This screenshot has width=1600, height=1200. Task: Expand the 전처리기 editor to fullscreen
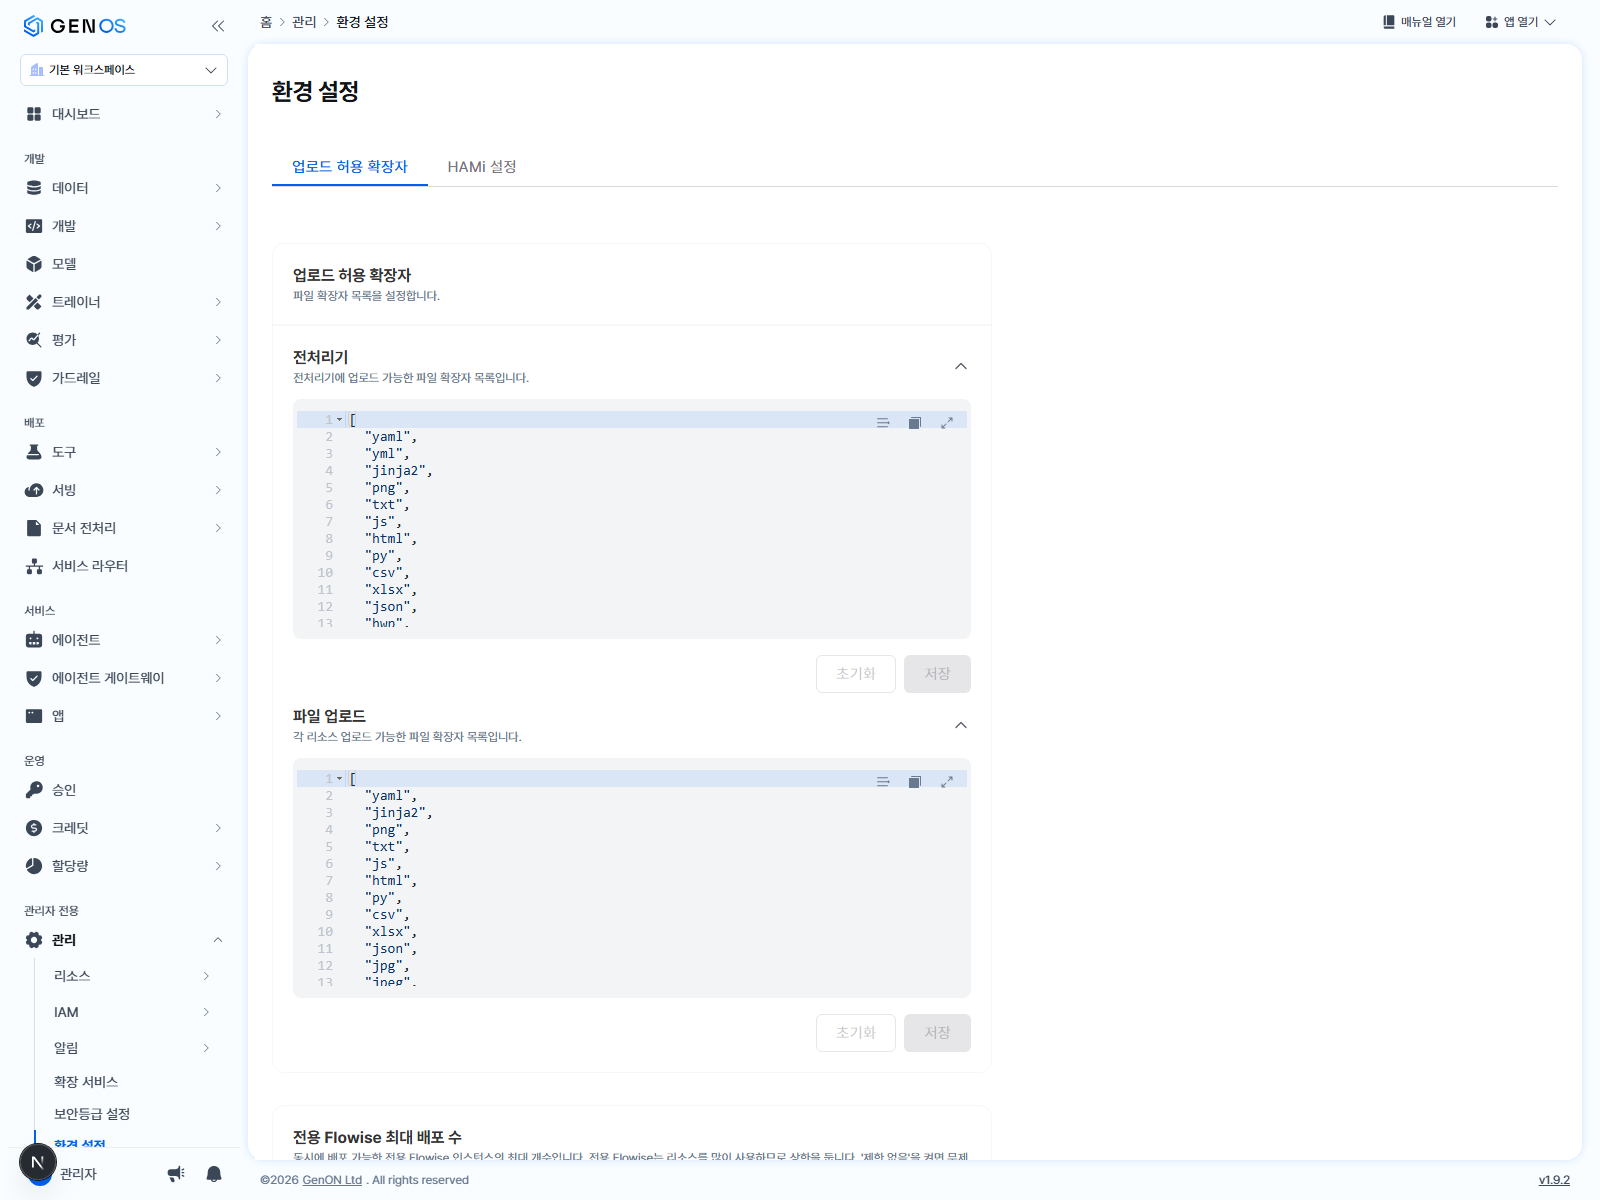(947, 423)
